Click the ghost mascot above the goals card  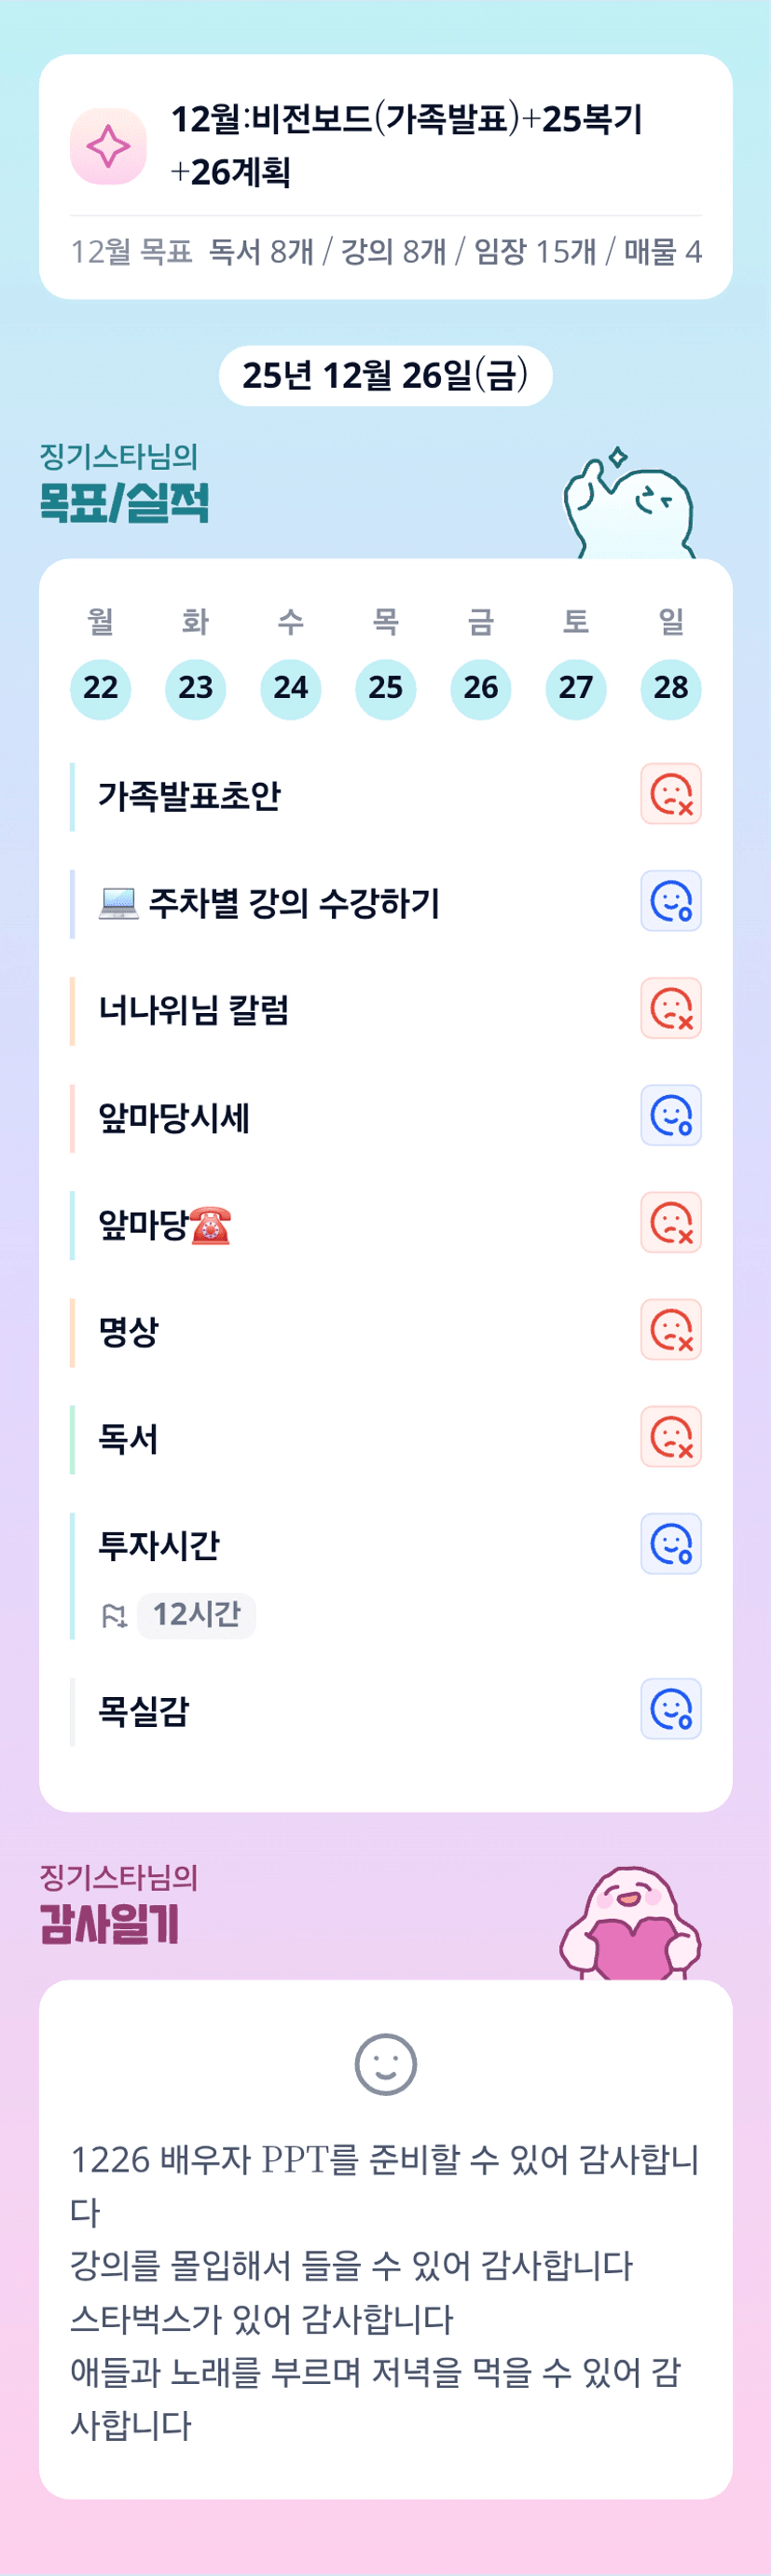629,507
